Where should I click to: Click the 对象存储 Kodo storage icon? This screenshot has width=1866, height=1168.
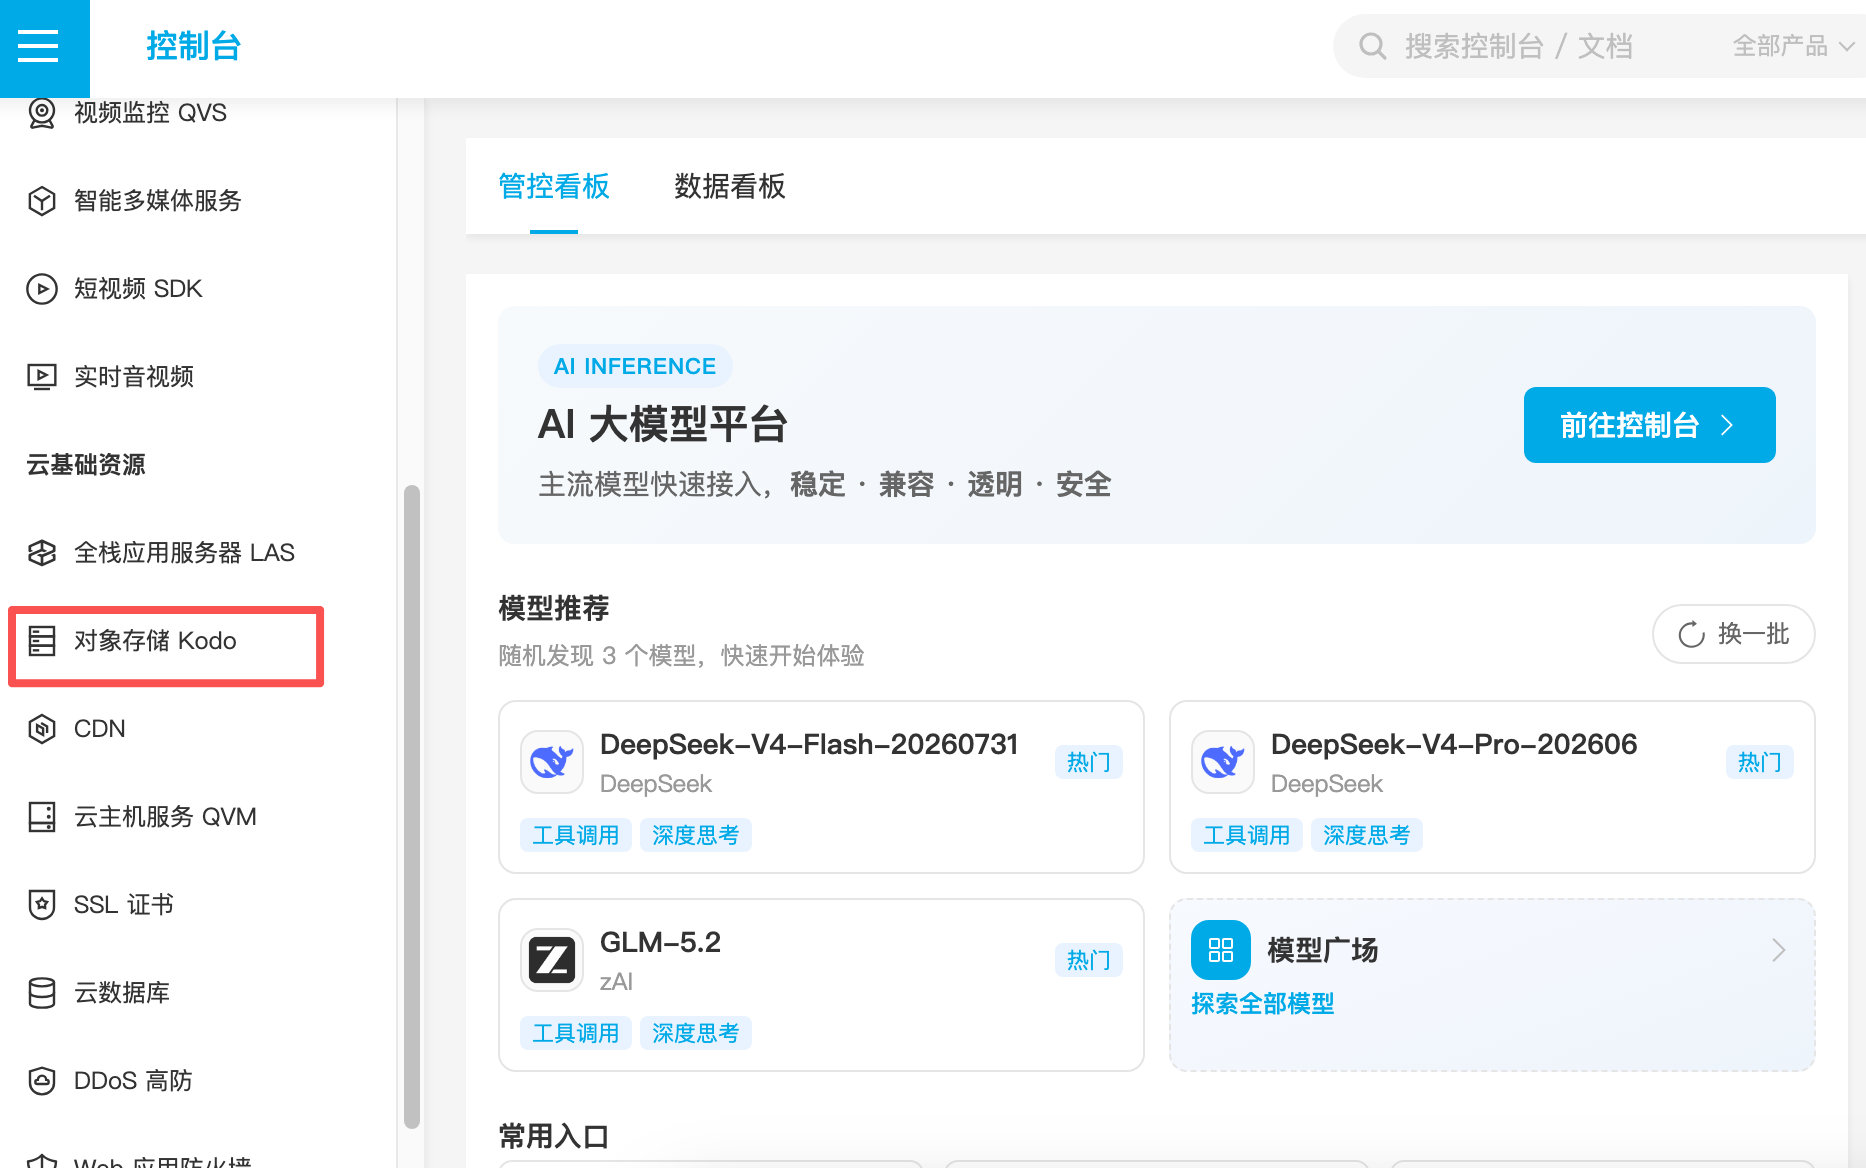tap(42, 641)
